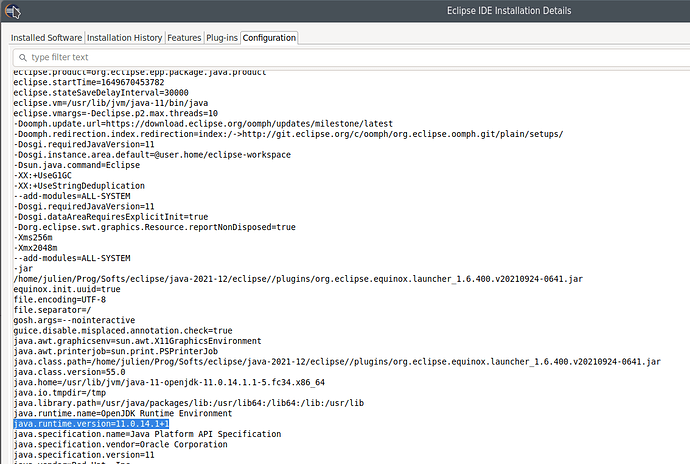Select the -jar line
The width and height of the screenshot is (690, 464).
(23, 269)
